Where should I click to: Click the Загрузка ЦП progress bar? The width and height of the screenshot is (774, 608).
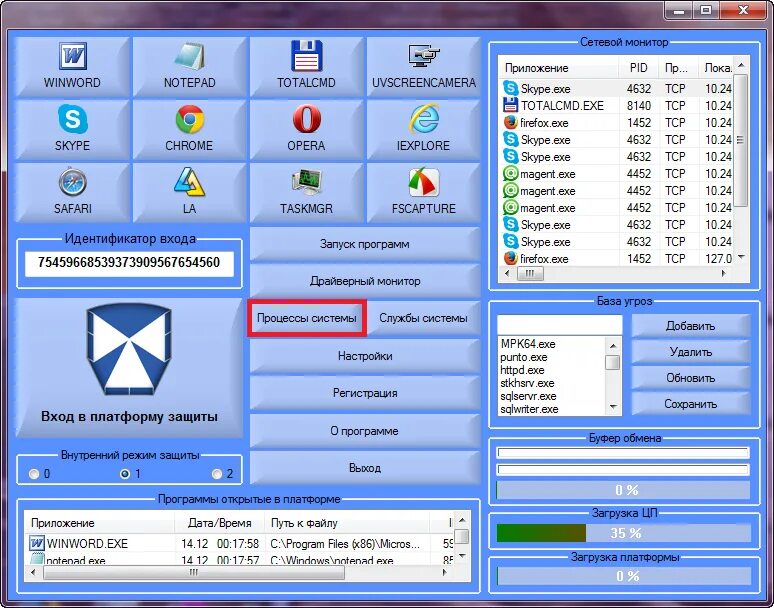(x=623, y=533)
